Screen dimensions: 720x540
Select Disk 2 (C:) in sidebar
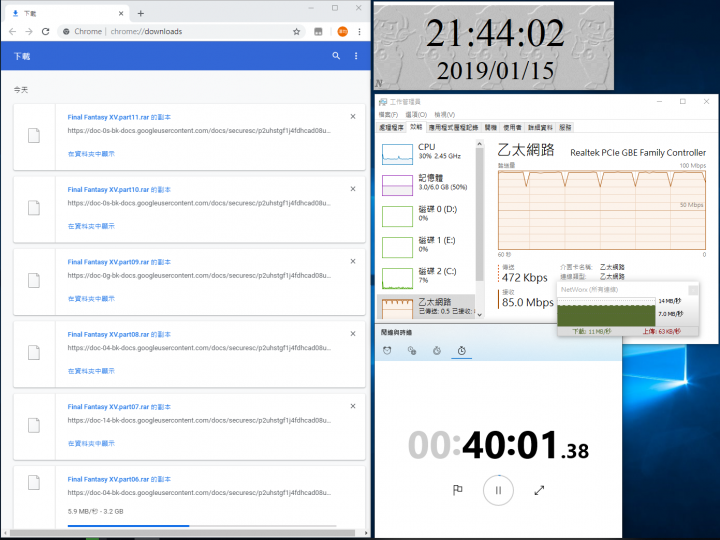426,277
